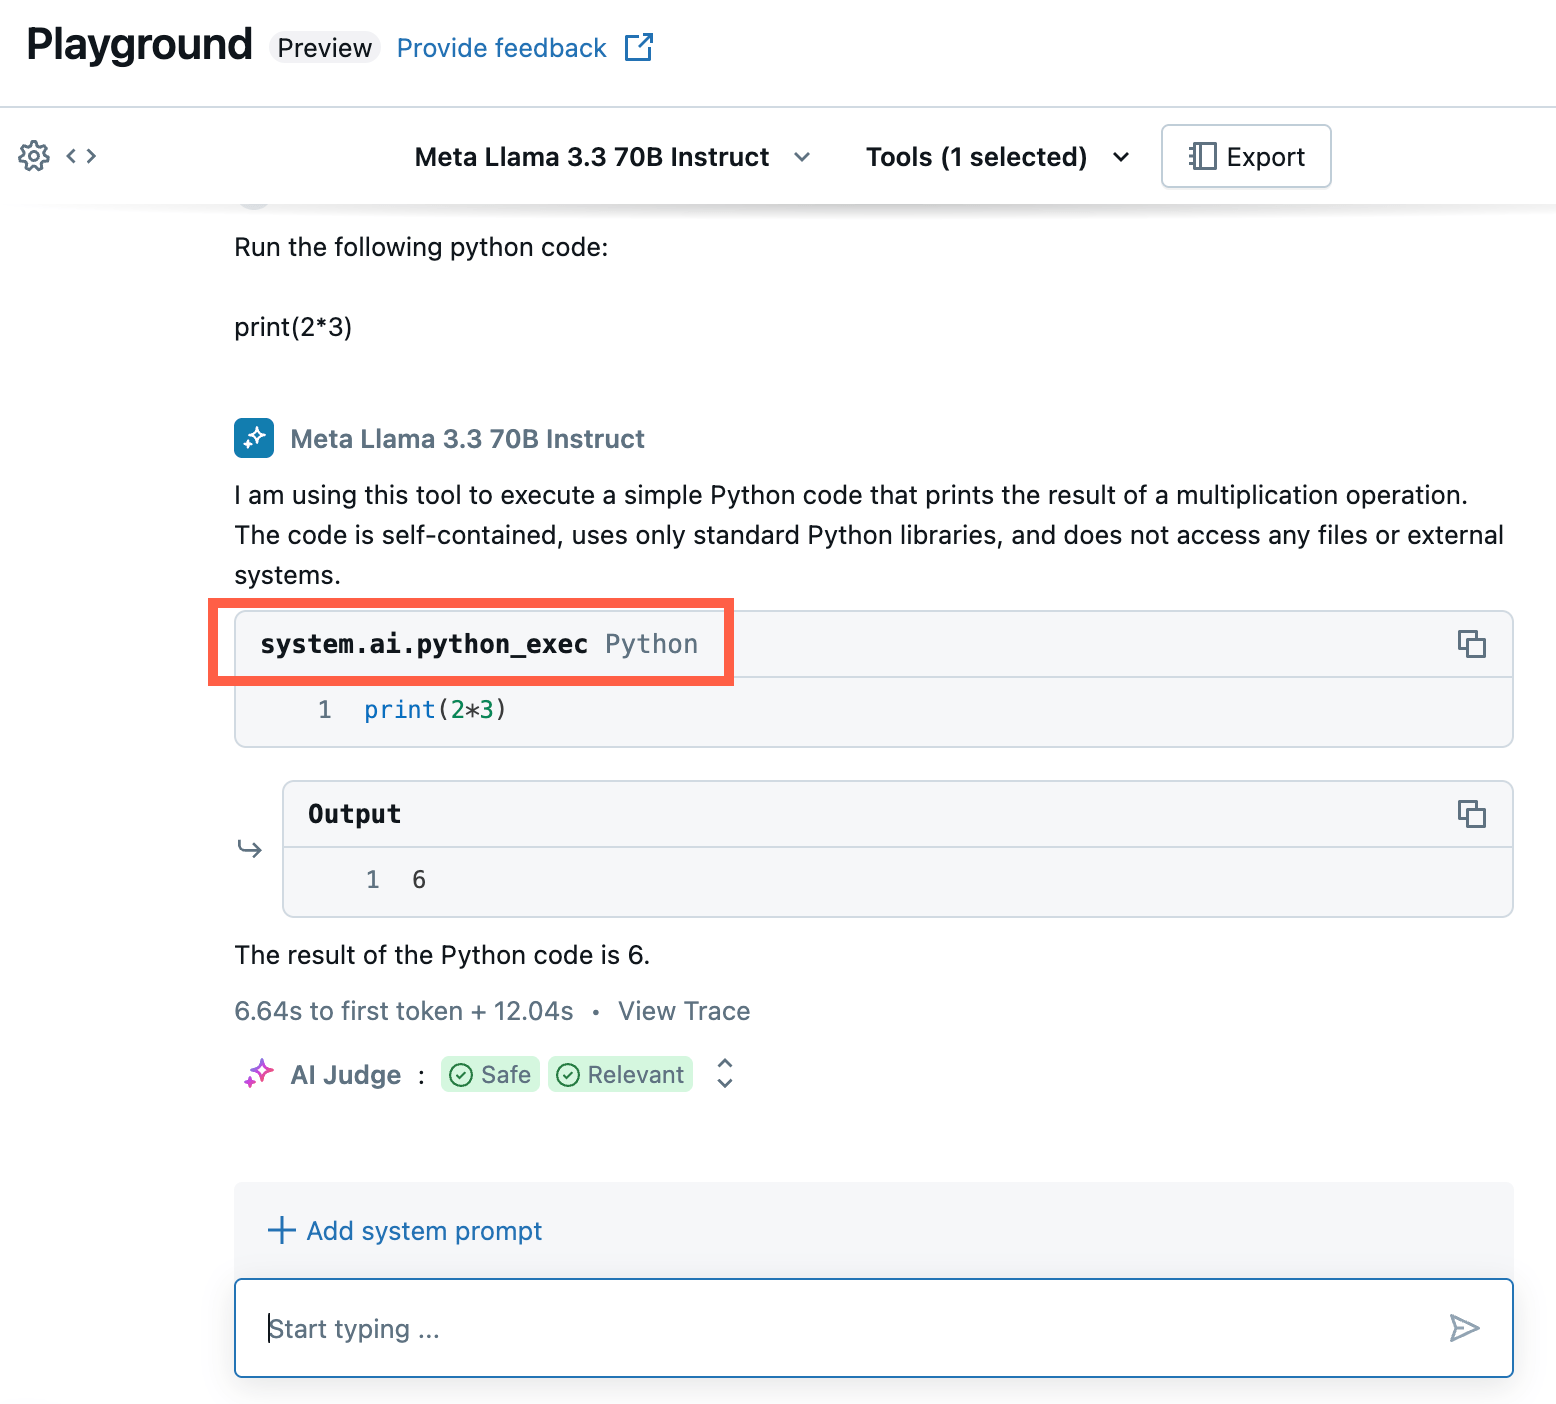The width and height of the screenshot is (1556, 1404).
Task: Expand AI Judge details with chevron control
Action: click(x=724, y=1074)
